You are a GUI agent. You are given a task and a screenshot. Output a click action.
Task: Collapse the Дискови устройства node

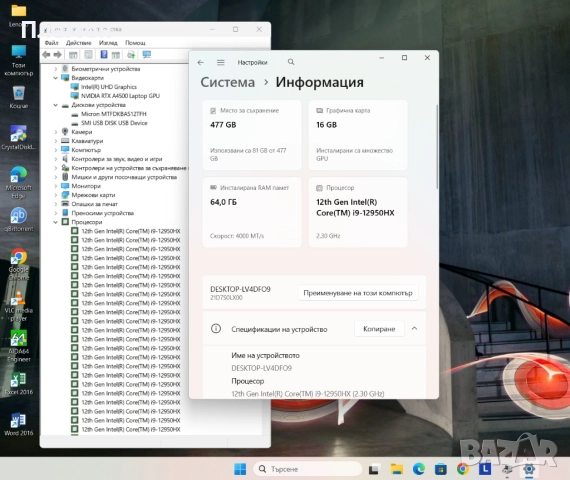click(56, 105)
